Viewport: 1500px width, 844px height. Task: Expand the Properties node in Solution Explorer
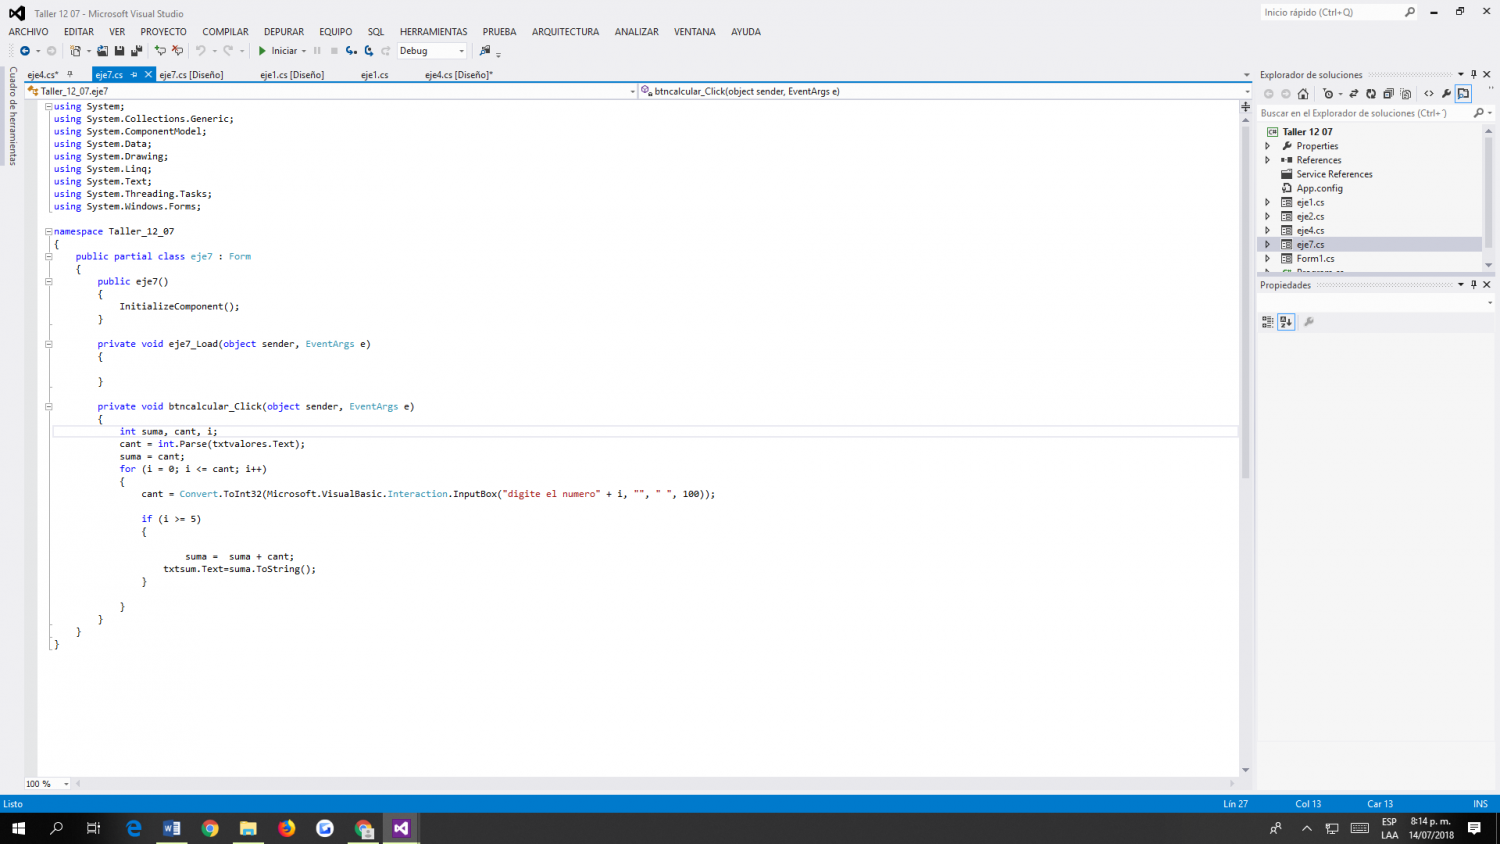pyautogui.click(x=1268, y=146)
